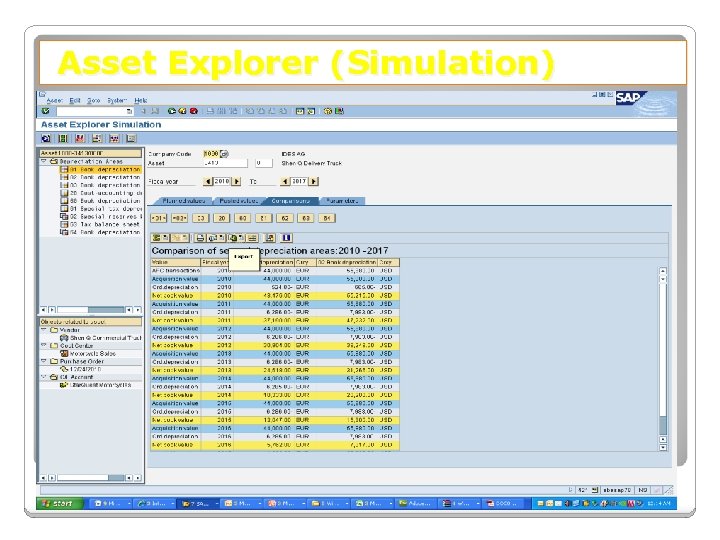Collapse the Cost Center folder
The image size is (720, 540).
(44, 345)
